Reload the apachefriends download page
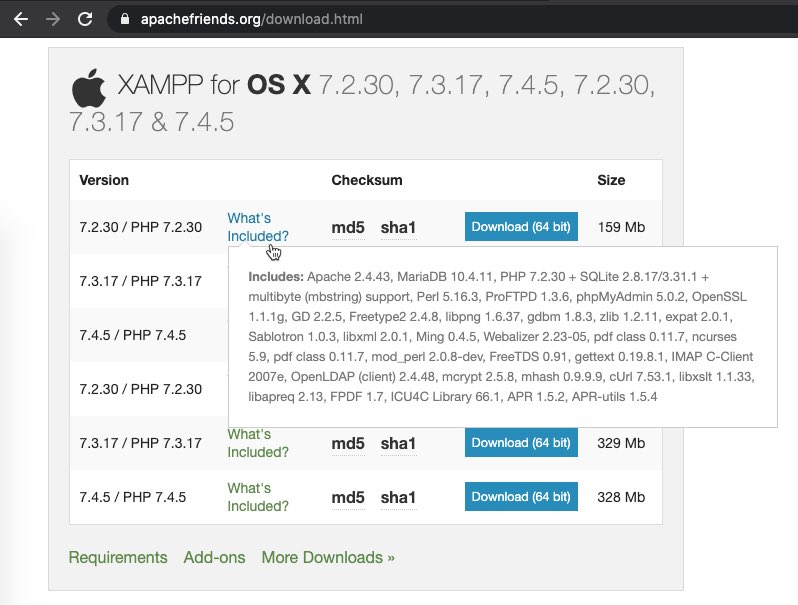The height and width of the screenshot is (605, 798). [x=85, y=19]
